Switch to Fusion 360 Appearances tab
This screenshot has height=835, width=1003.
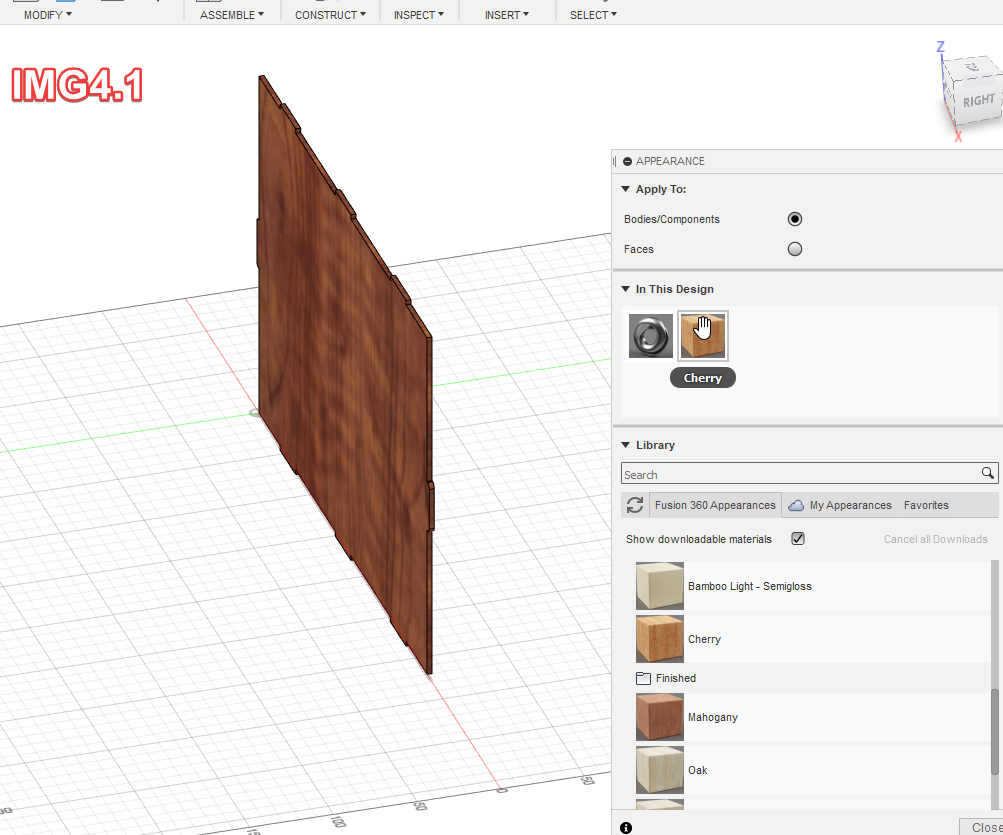715,505
